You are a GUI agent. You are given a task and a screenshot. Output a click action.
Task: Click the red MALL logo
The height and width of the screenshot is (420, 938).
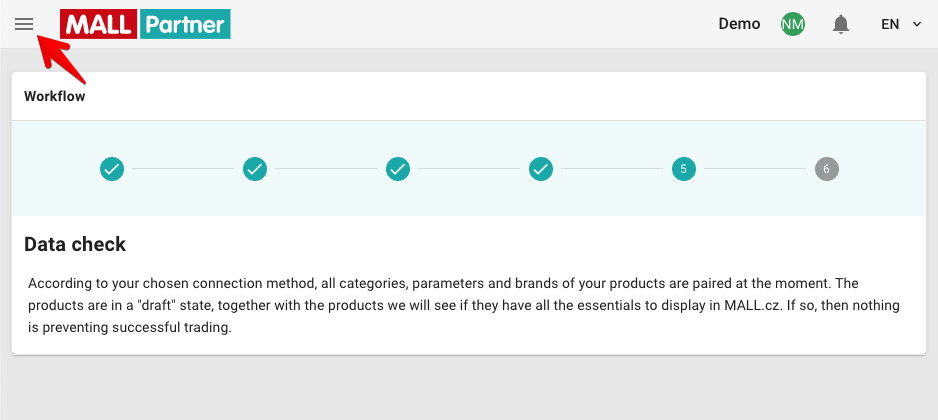click(99, 24)
